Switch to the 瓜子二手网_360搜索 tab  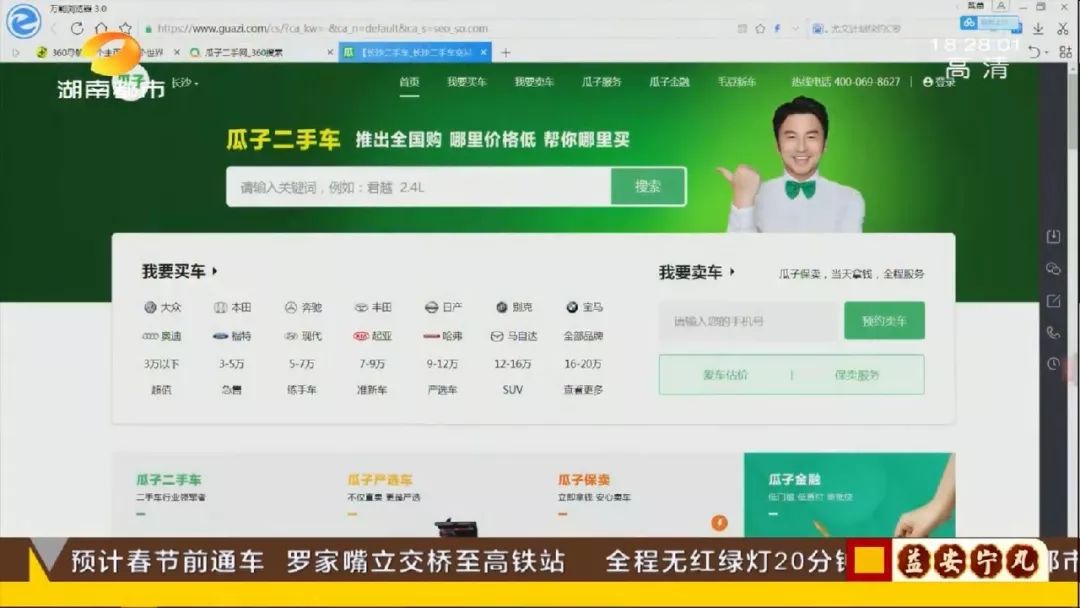243,52
